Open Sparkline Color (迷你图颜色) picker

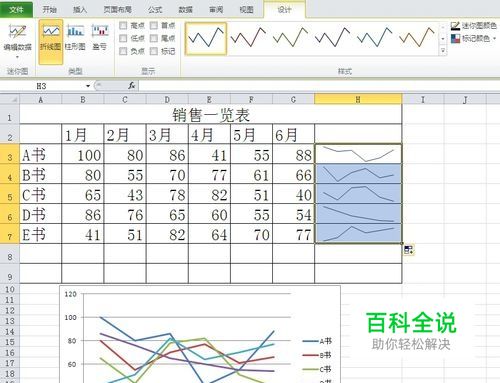point(473,26)
